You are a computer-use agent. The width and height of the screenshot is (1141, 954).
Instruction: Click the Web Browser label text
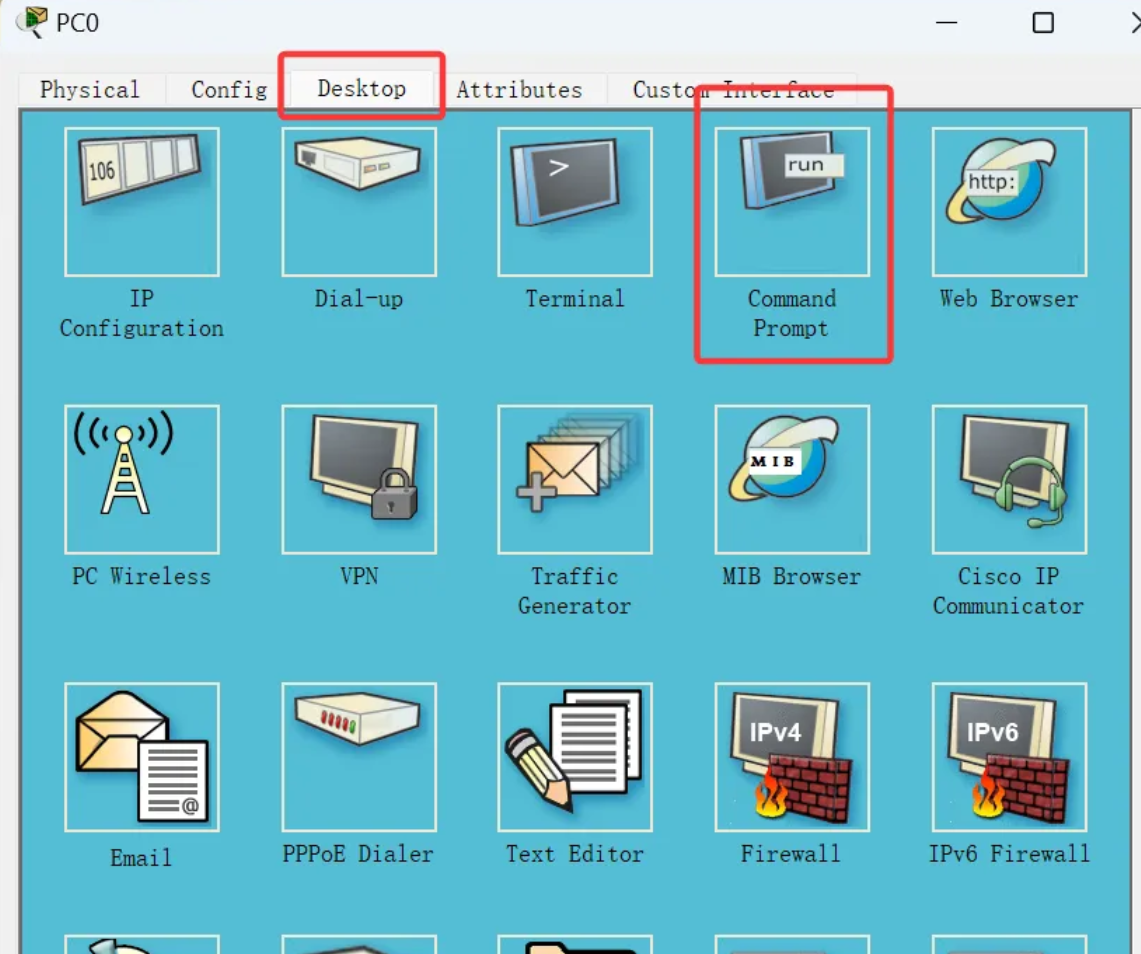point(1009,299)
